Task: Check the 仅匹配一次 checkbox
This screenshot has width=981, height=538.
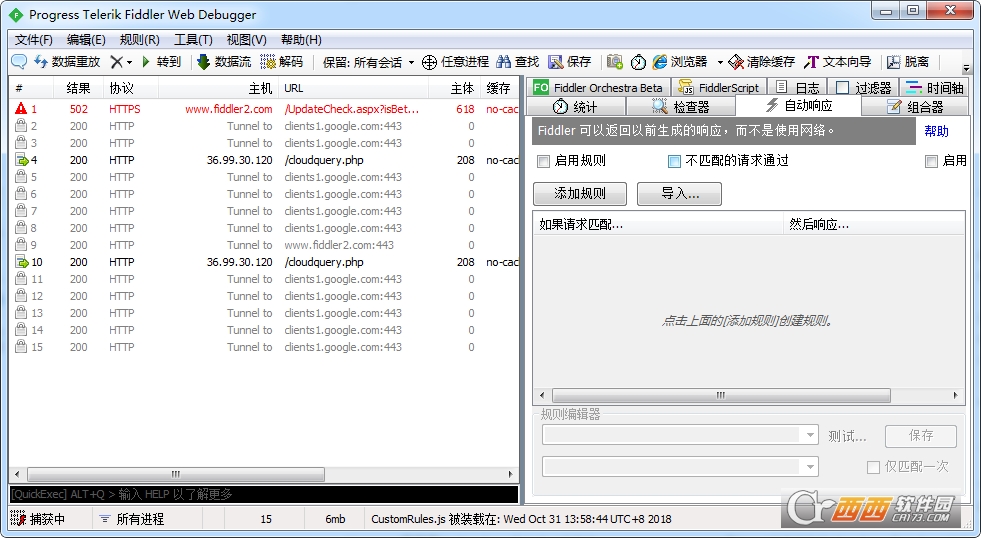Action: [873, 467]
